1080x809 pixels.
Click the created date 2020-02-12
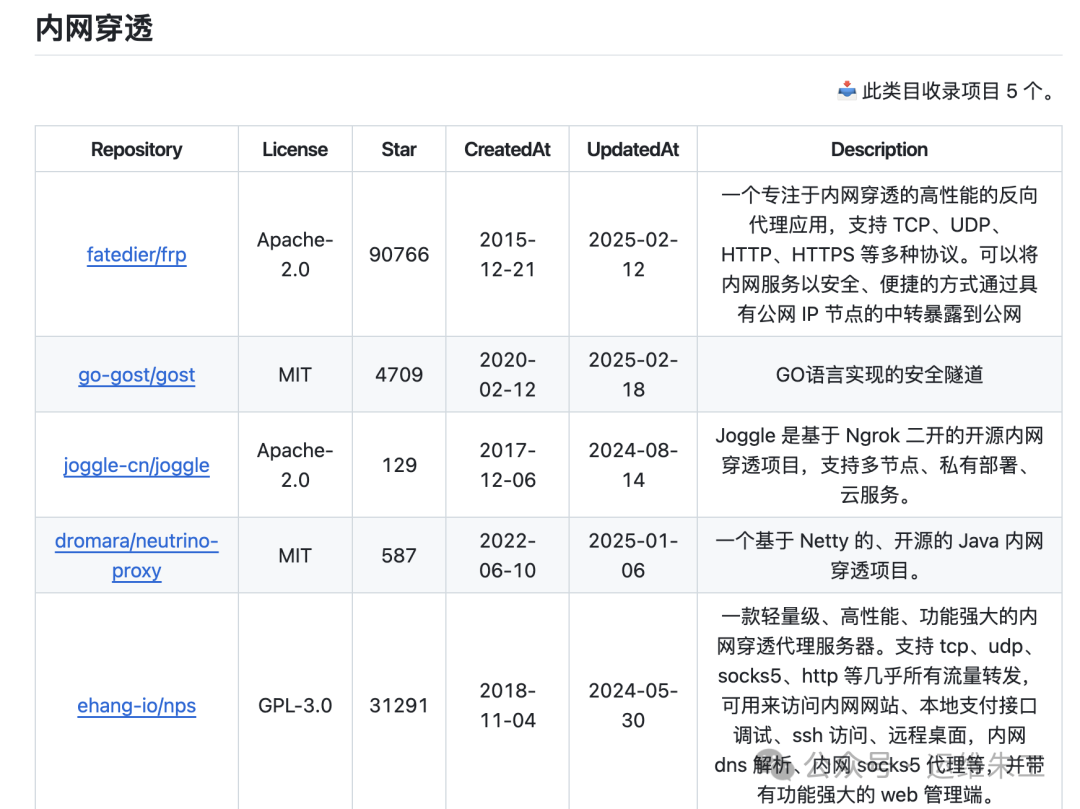pos(507,375)
